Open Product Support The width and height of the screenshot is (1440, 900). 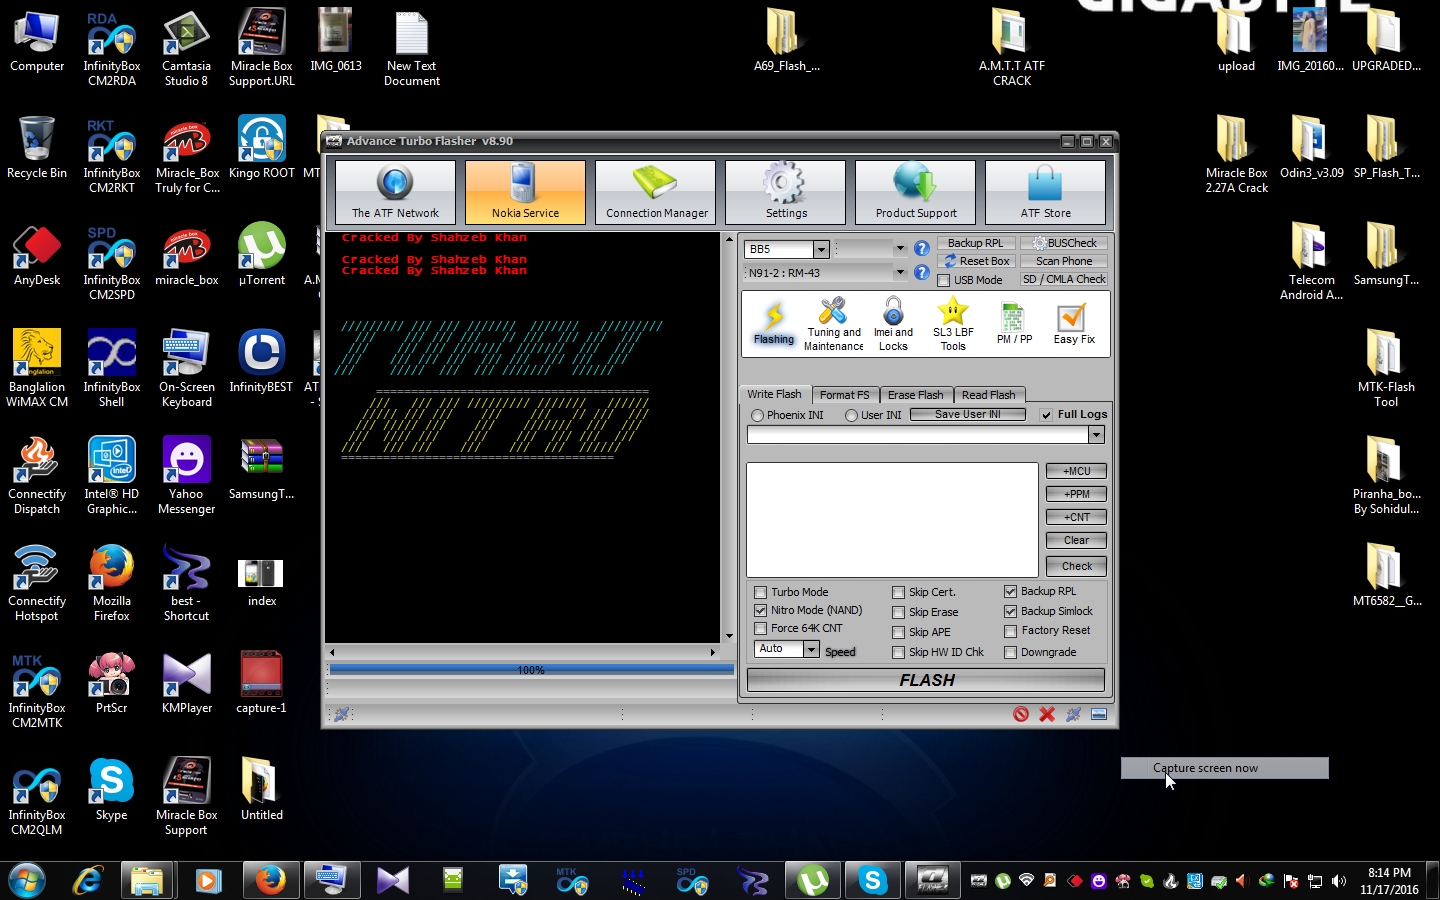916,192
